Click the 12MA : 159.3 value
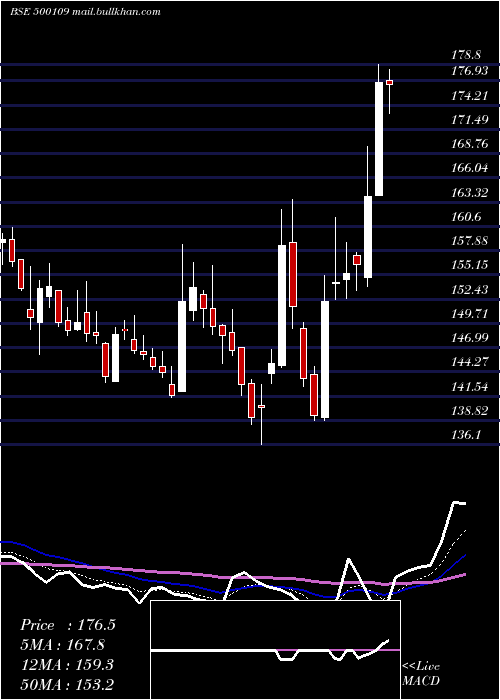500x700 pixels. pyautogui.click(x=68, y=665)
